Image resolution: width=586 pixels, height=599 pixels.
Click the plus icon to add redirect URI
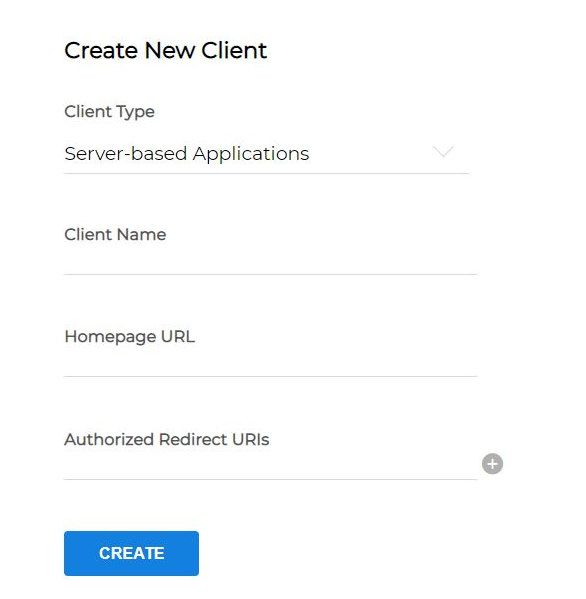point(492,464)
